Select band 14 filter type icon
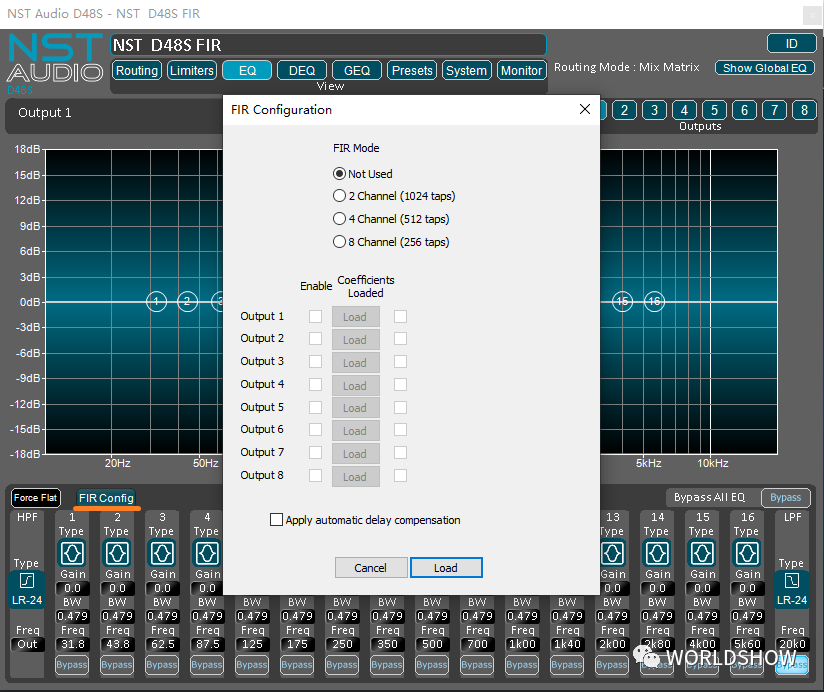 [x=657, y=553]
